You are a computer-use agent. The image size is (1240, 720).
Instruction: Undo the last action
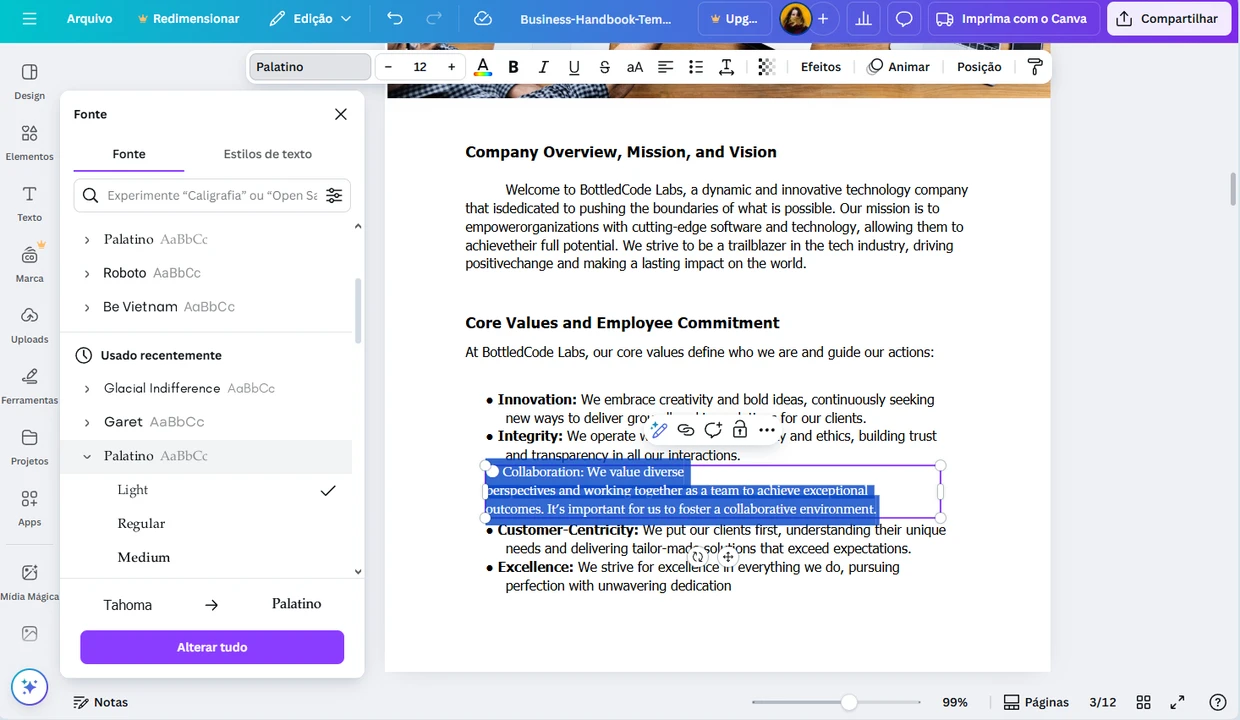[x=395, y=19]
